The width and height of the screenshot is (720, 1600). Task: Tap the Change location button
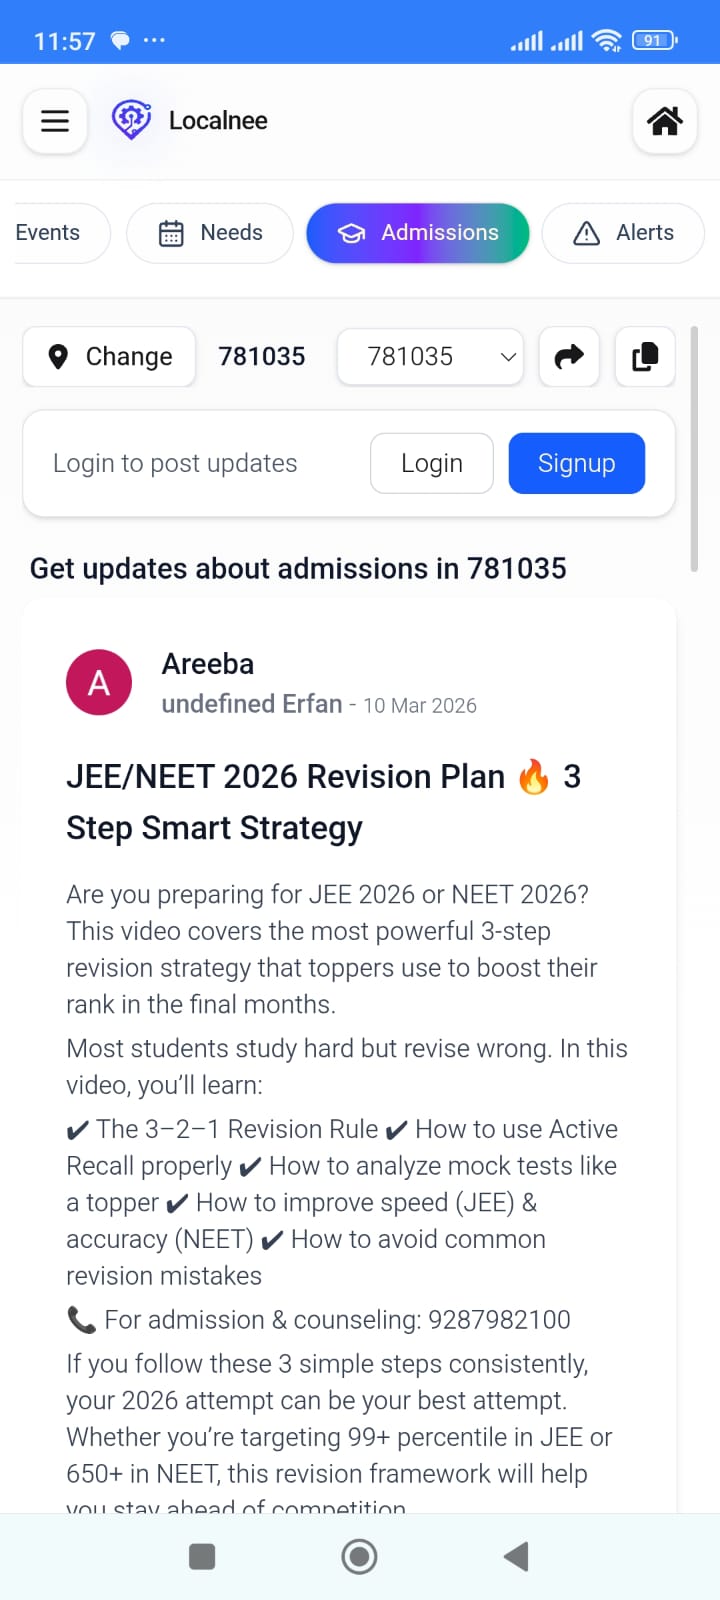109,357
